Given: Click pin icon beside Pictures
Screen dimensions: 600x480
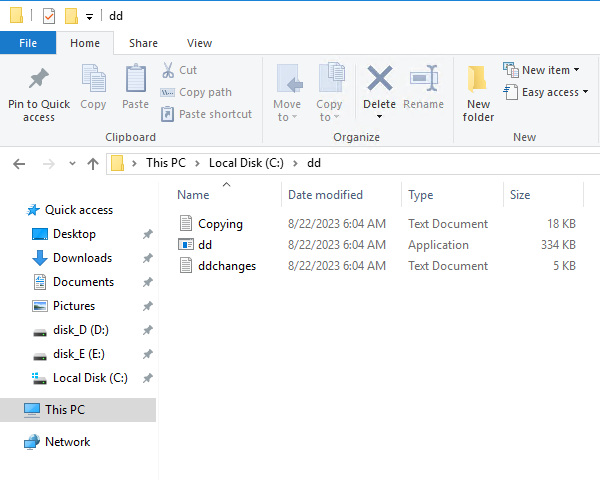Looking at the screenshot, I should coord(148,306).
